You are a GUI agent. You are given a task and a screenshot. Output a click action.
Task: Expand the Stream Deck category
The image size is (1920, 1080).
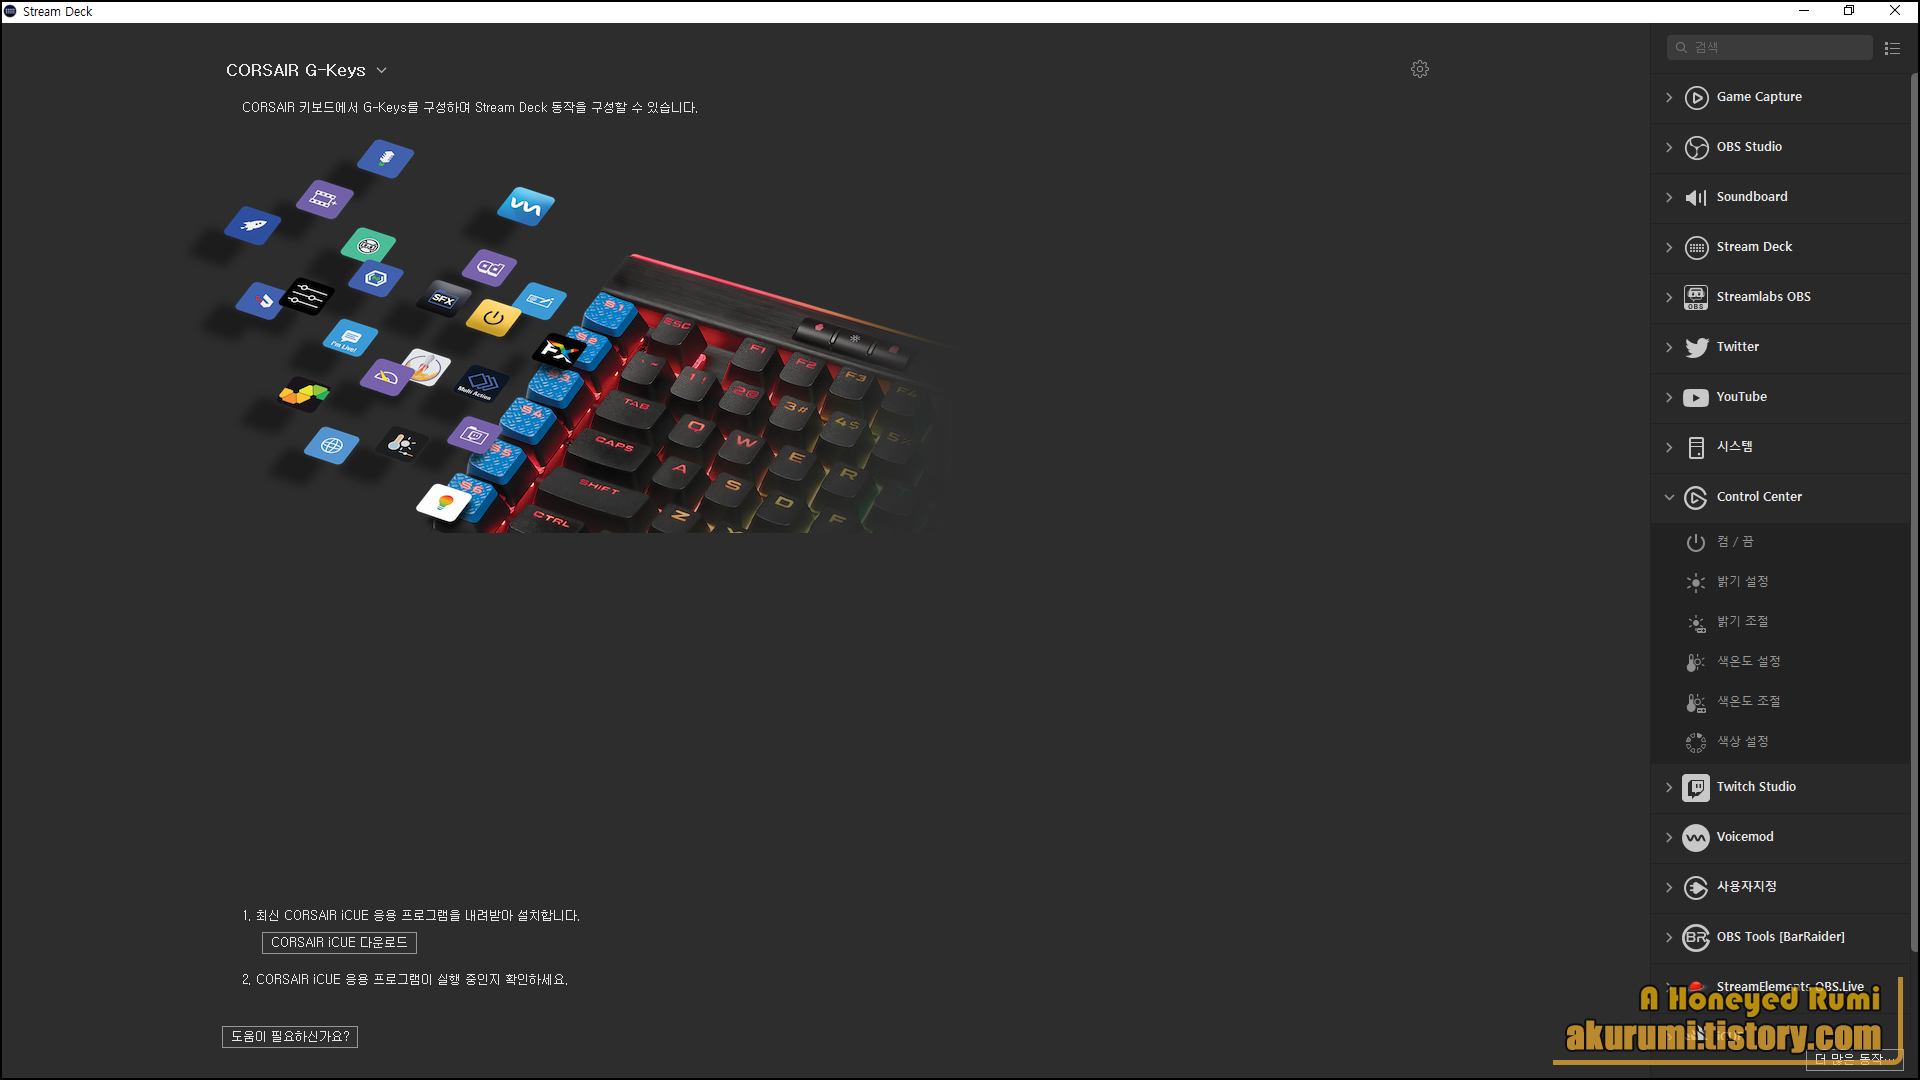(1669, 247)
